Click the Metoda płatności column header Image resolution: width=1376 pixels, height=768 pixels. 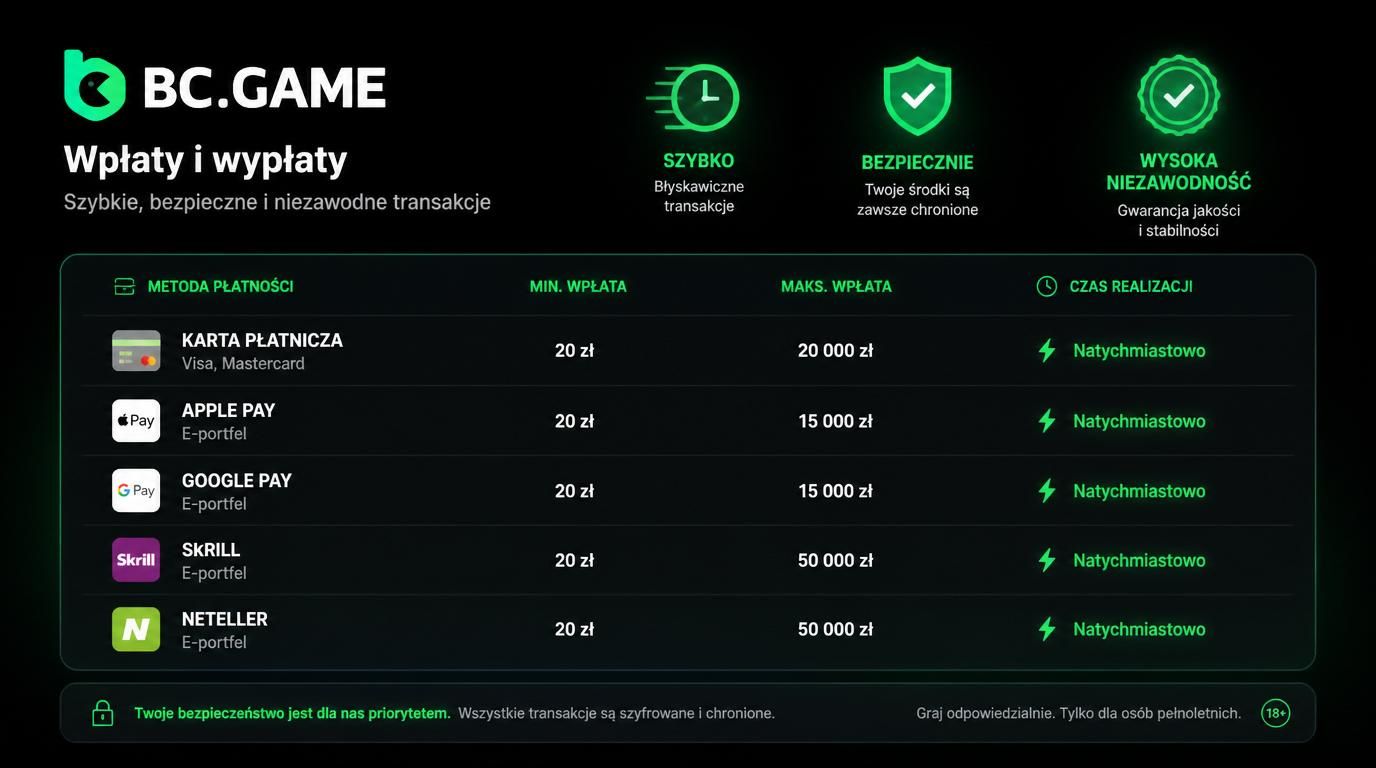[x=220, y=286]
